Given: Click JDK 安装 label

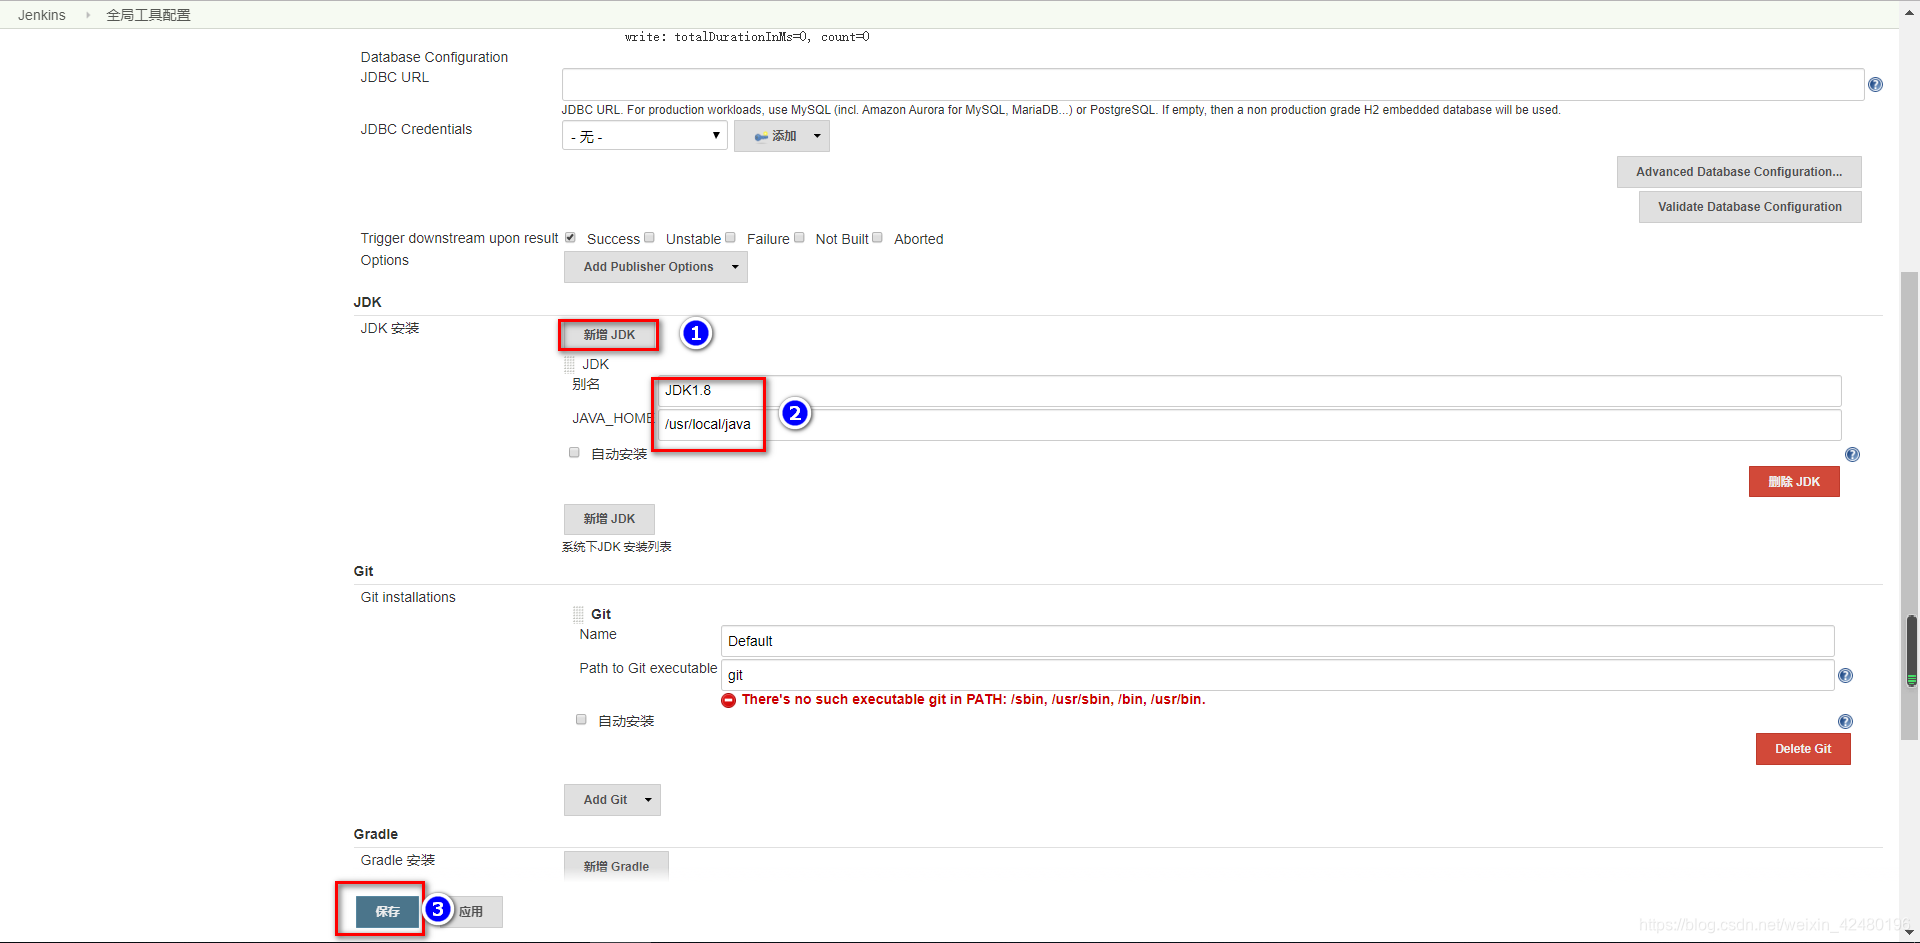Looking at the screenshot, I should [x=390, y=328].
